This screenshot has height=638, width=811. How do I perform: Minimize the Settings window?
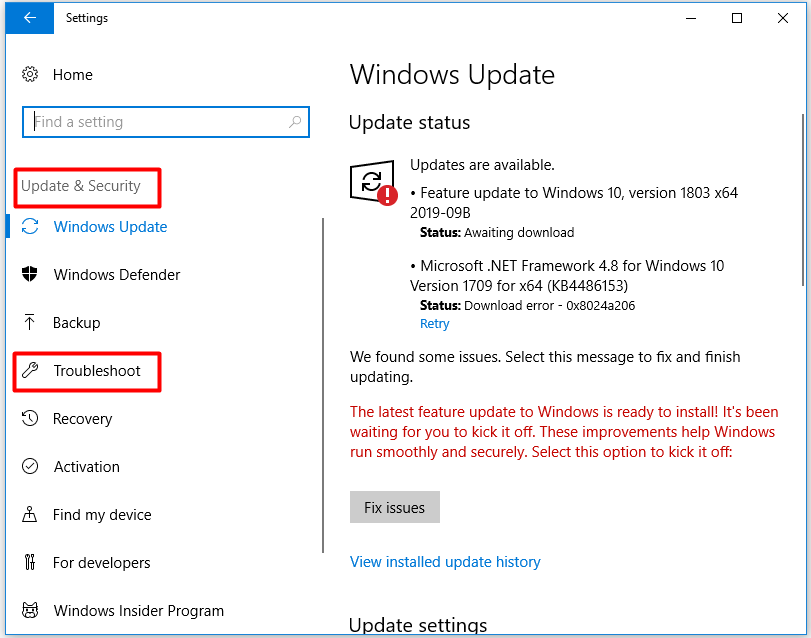(690, 18)
